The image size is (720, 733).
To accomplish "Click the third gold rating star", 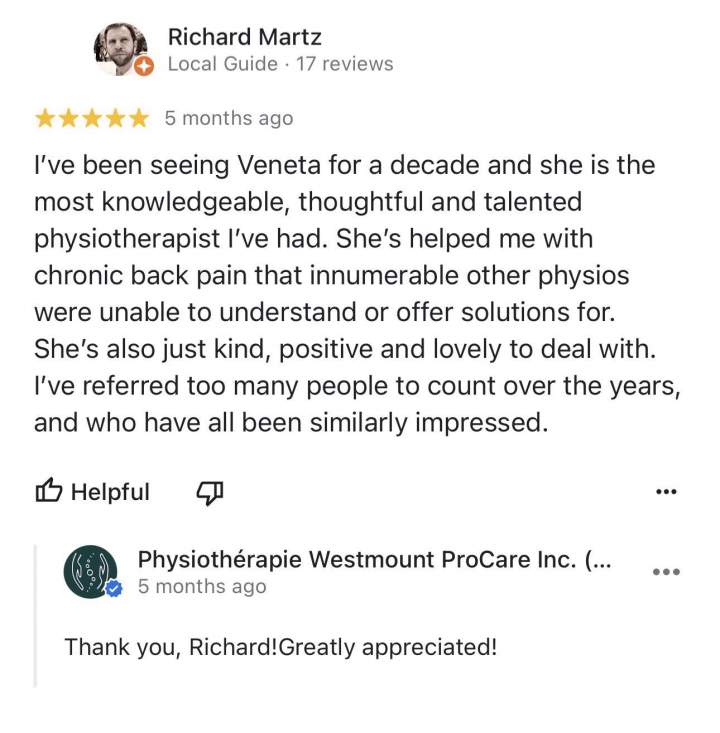I will [92, 118].
